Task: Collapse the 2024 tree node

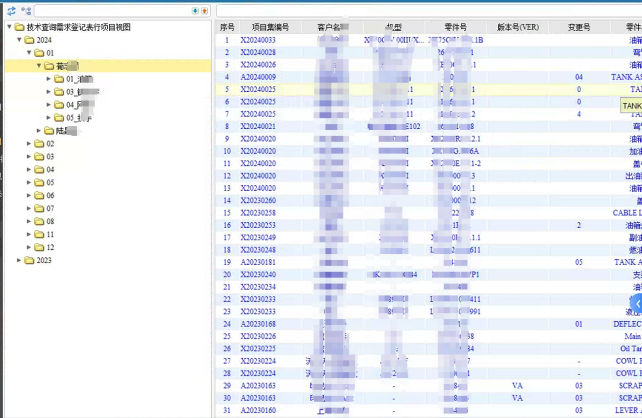Action: pos(19,40)
